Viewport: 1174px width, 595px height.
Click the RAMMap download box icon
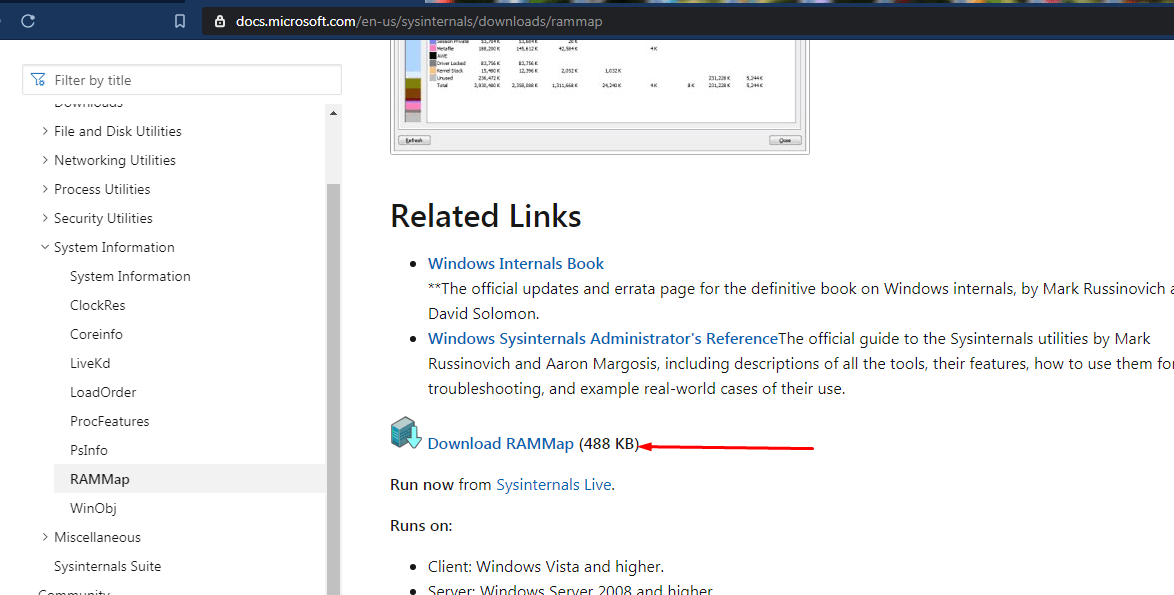point(406,434)
